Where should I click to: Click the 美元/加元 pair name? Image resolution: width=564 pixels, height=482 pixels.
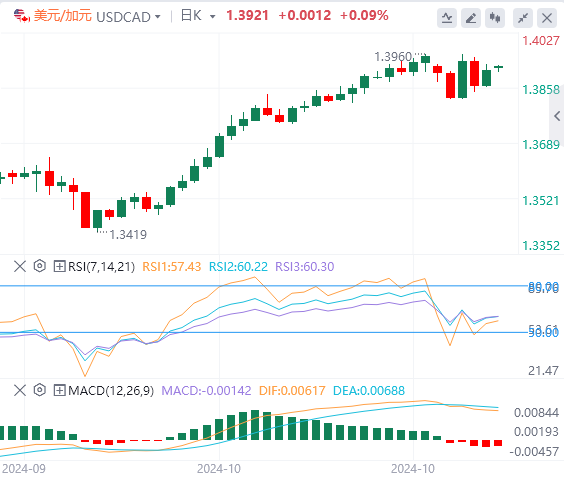click(x=63, y=16)
